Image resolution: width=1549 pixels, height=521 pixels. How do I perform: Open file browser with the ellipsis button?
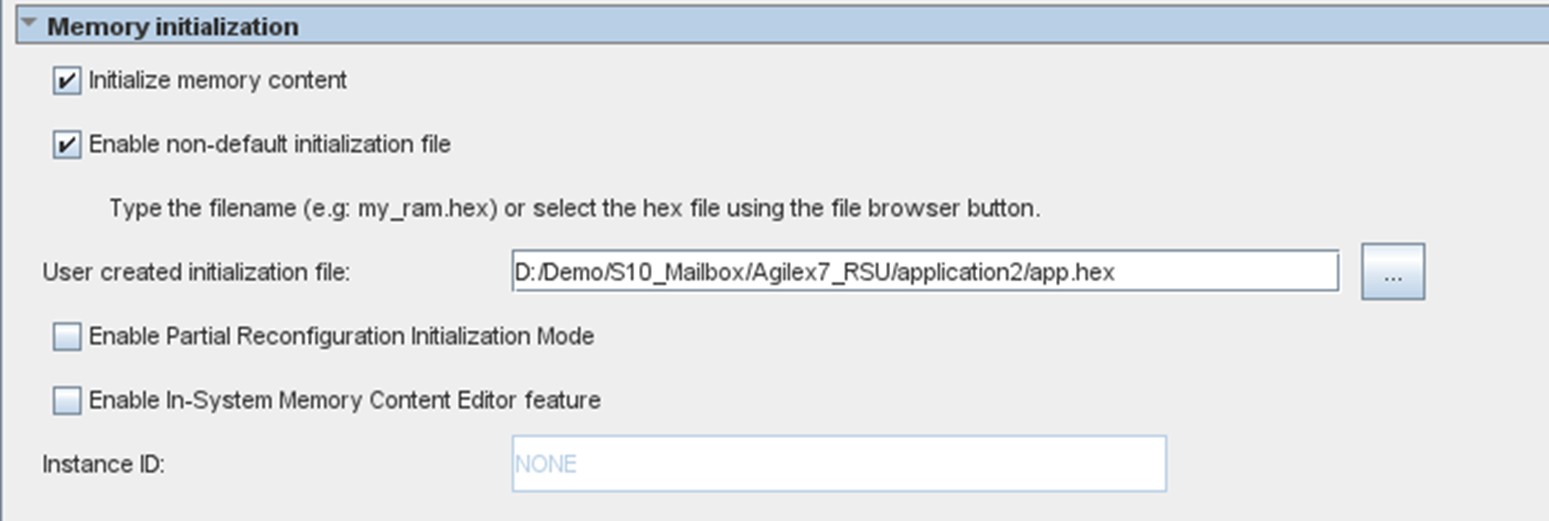pos(1393,271)
